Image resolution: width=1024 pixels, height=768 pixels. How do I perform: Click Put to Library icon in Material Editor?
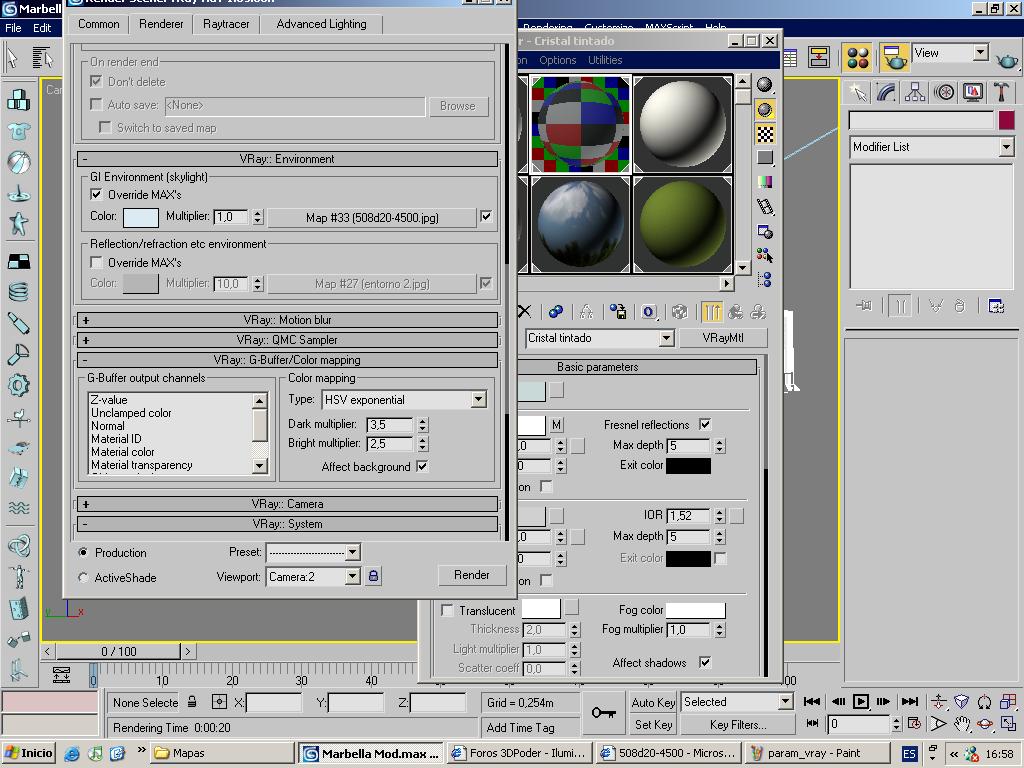618,312
